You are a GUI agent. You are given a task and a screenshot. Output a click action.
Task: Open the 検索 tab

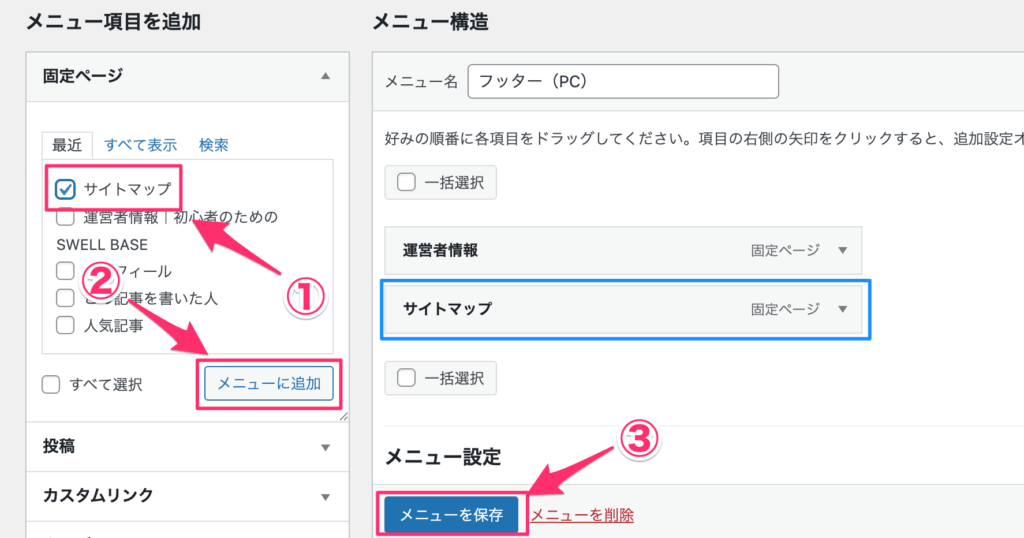tap(213, 145)
